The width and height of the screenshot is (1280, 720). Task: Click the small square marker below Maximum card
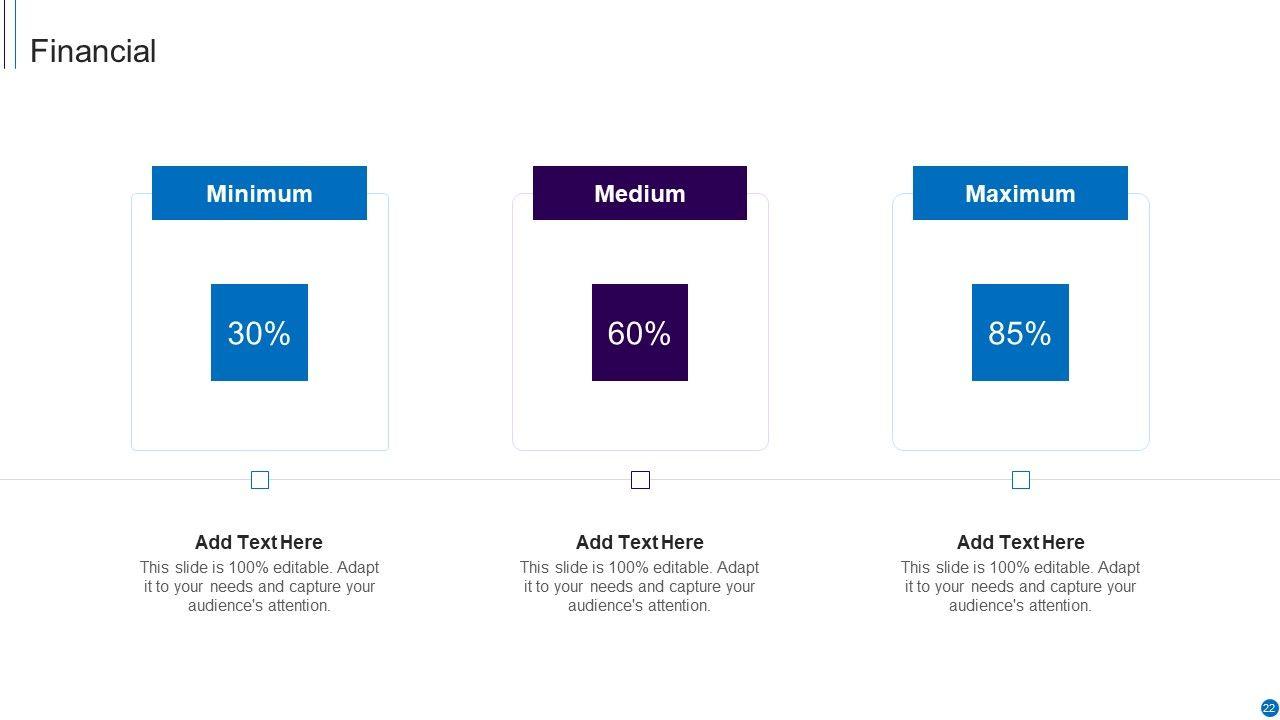(1021, 480)
